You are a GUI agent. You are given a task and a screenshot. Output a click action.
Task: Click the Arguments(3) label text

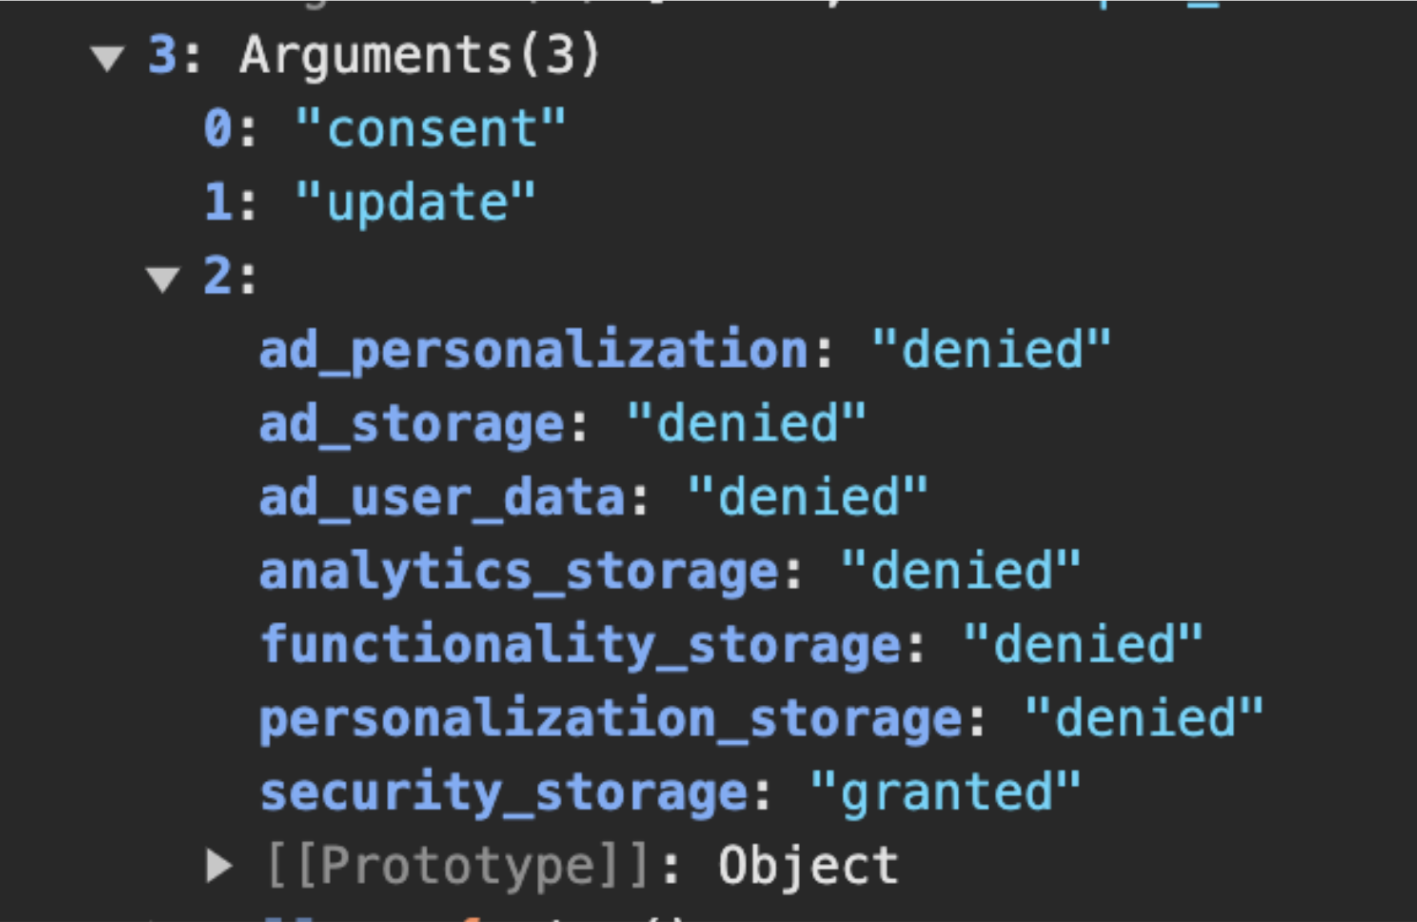(x=420, y=55)
